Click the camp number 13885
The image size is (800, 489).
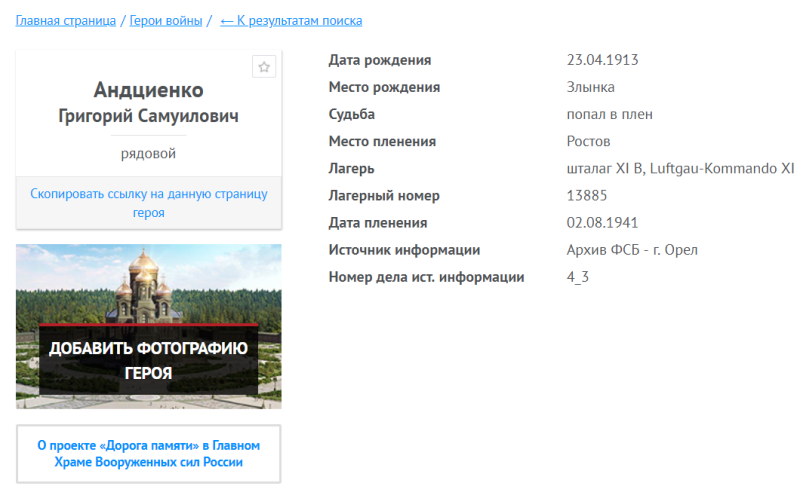[587, 195]
